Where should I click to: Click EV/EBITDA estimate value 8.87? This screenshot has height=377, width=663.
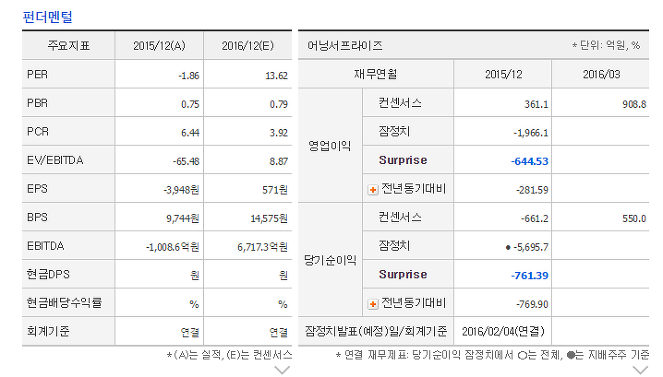pyautogui.click(x=279, y=161)
